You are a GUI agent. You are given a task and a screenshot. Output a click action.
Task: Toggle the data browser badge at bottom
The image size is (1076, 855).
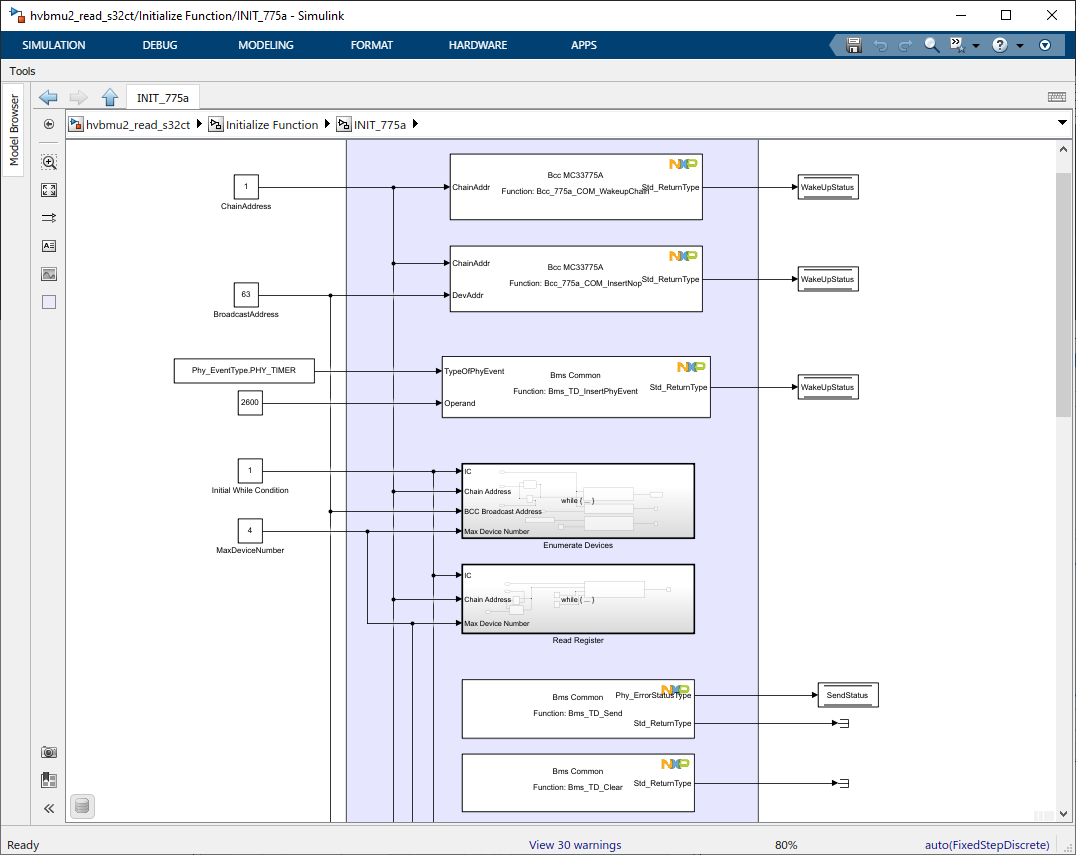[82, 806]
